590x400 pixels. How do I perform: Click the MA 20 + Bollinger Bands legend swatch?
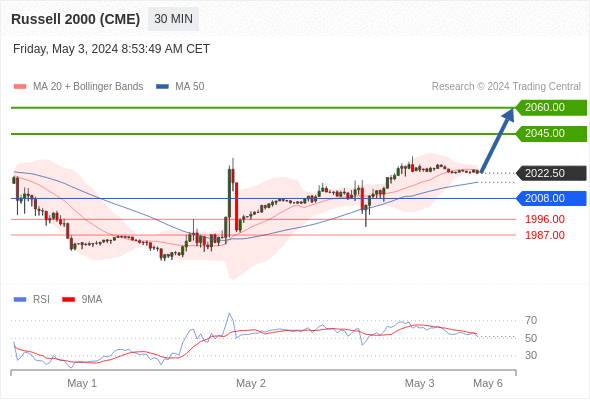pos(20,87)
